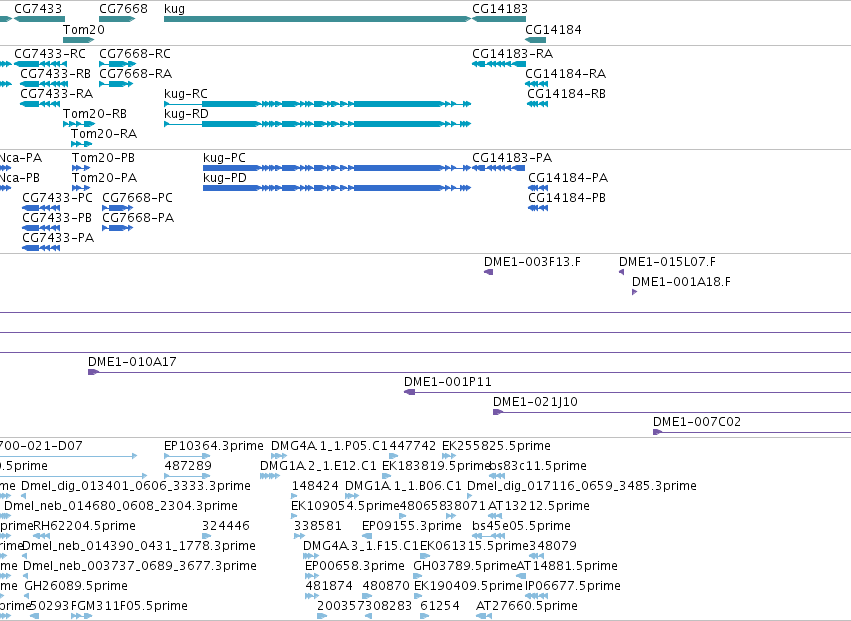Select EST Dmel_dig_017116_0659_3485.3prime

tap(582, 486)
